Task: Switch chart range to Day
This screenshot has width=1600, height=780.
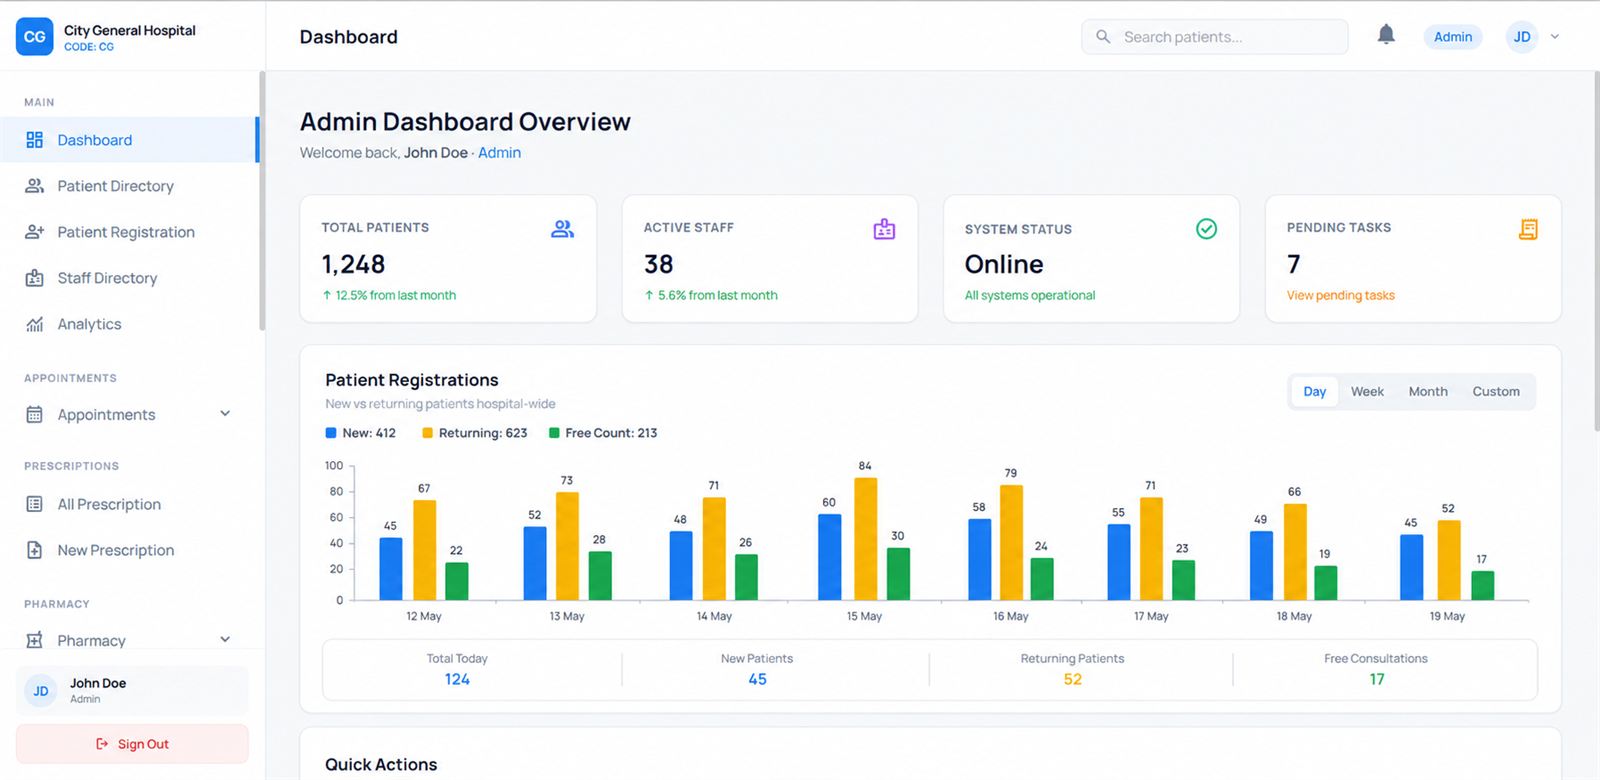Action: 1315,392
